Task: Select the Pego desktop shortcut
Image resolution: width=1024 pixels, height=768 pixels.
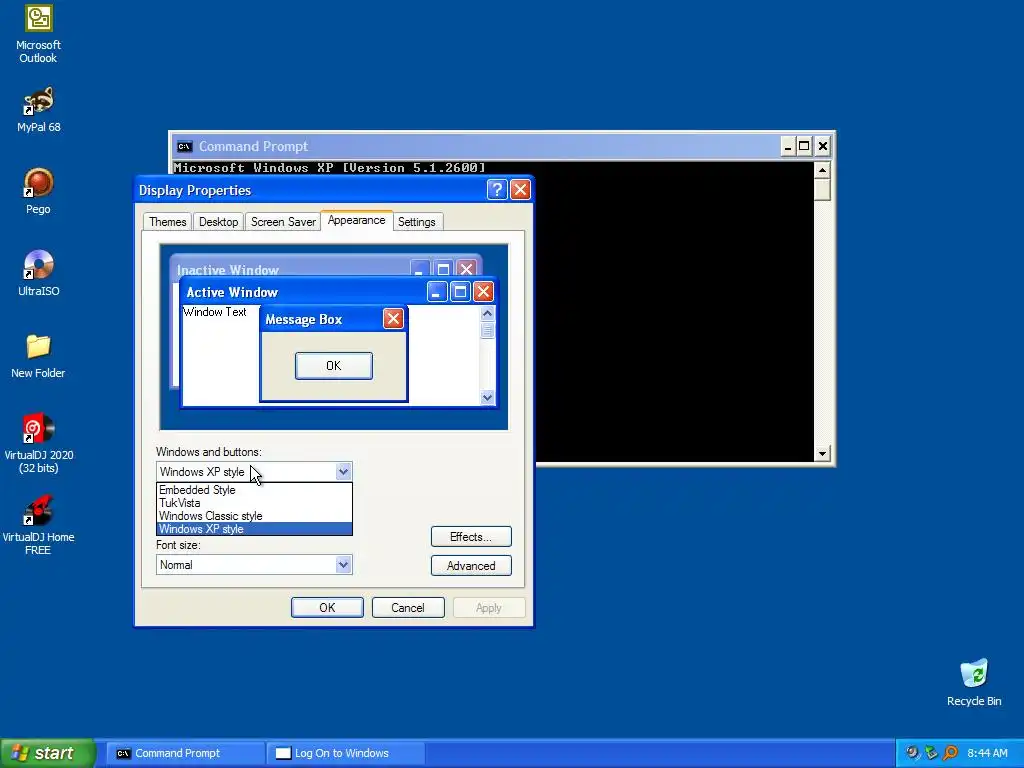Action: click(x=39, y=191)
